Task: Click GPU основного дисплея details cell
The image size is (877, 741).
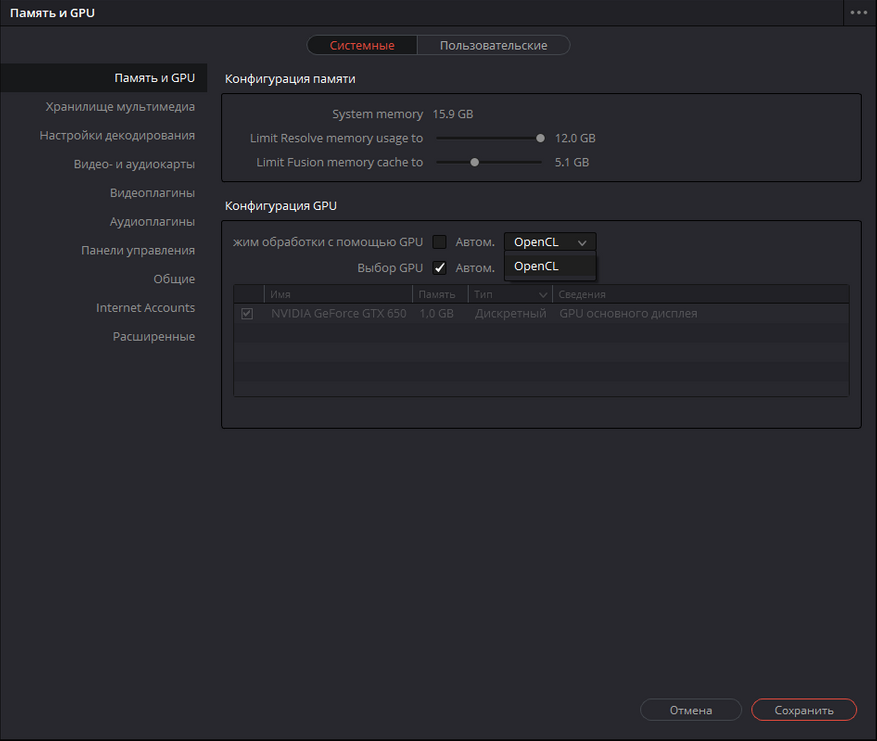Action: [x=628, y=314]
